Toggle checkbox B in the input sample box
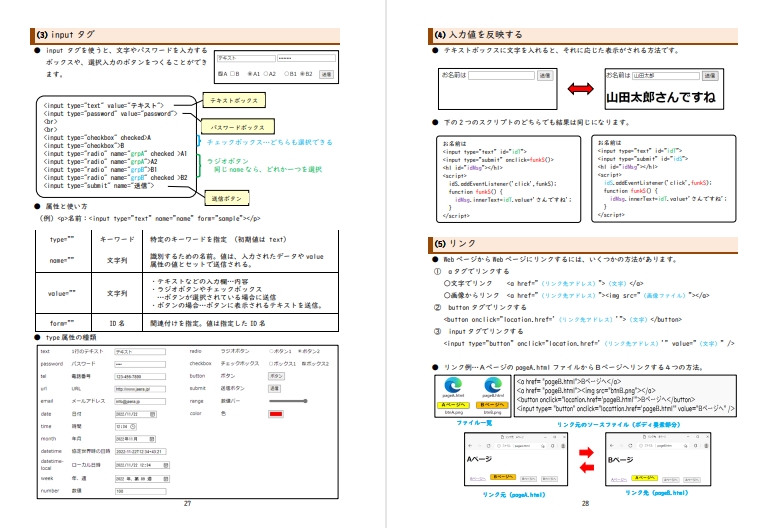This screenshot has height=528, width=765. pos(232,74)
